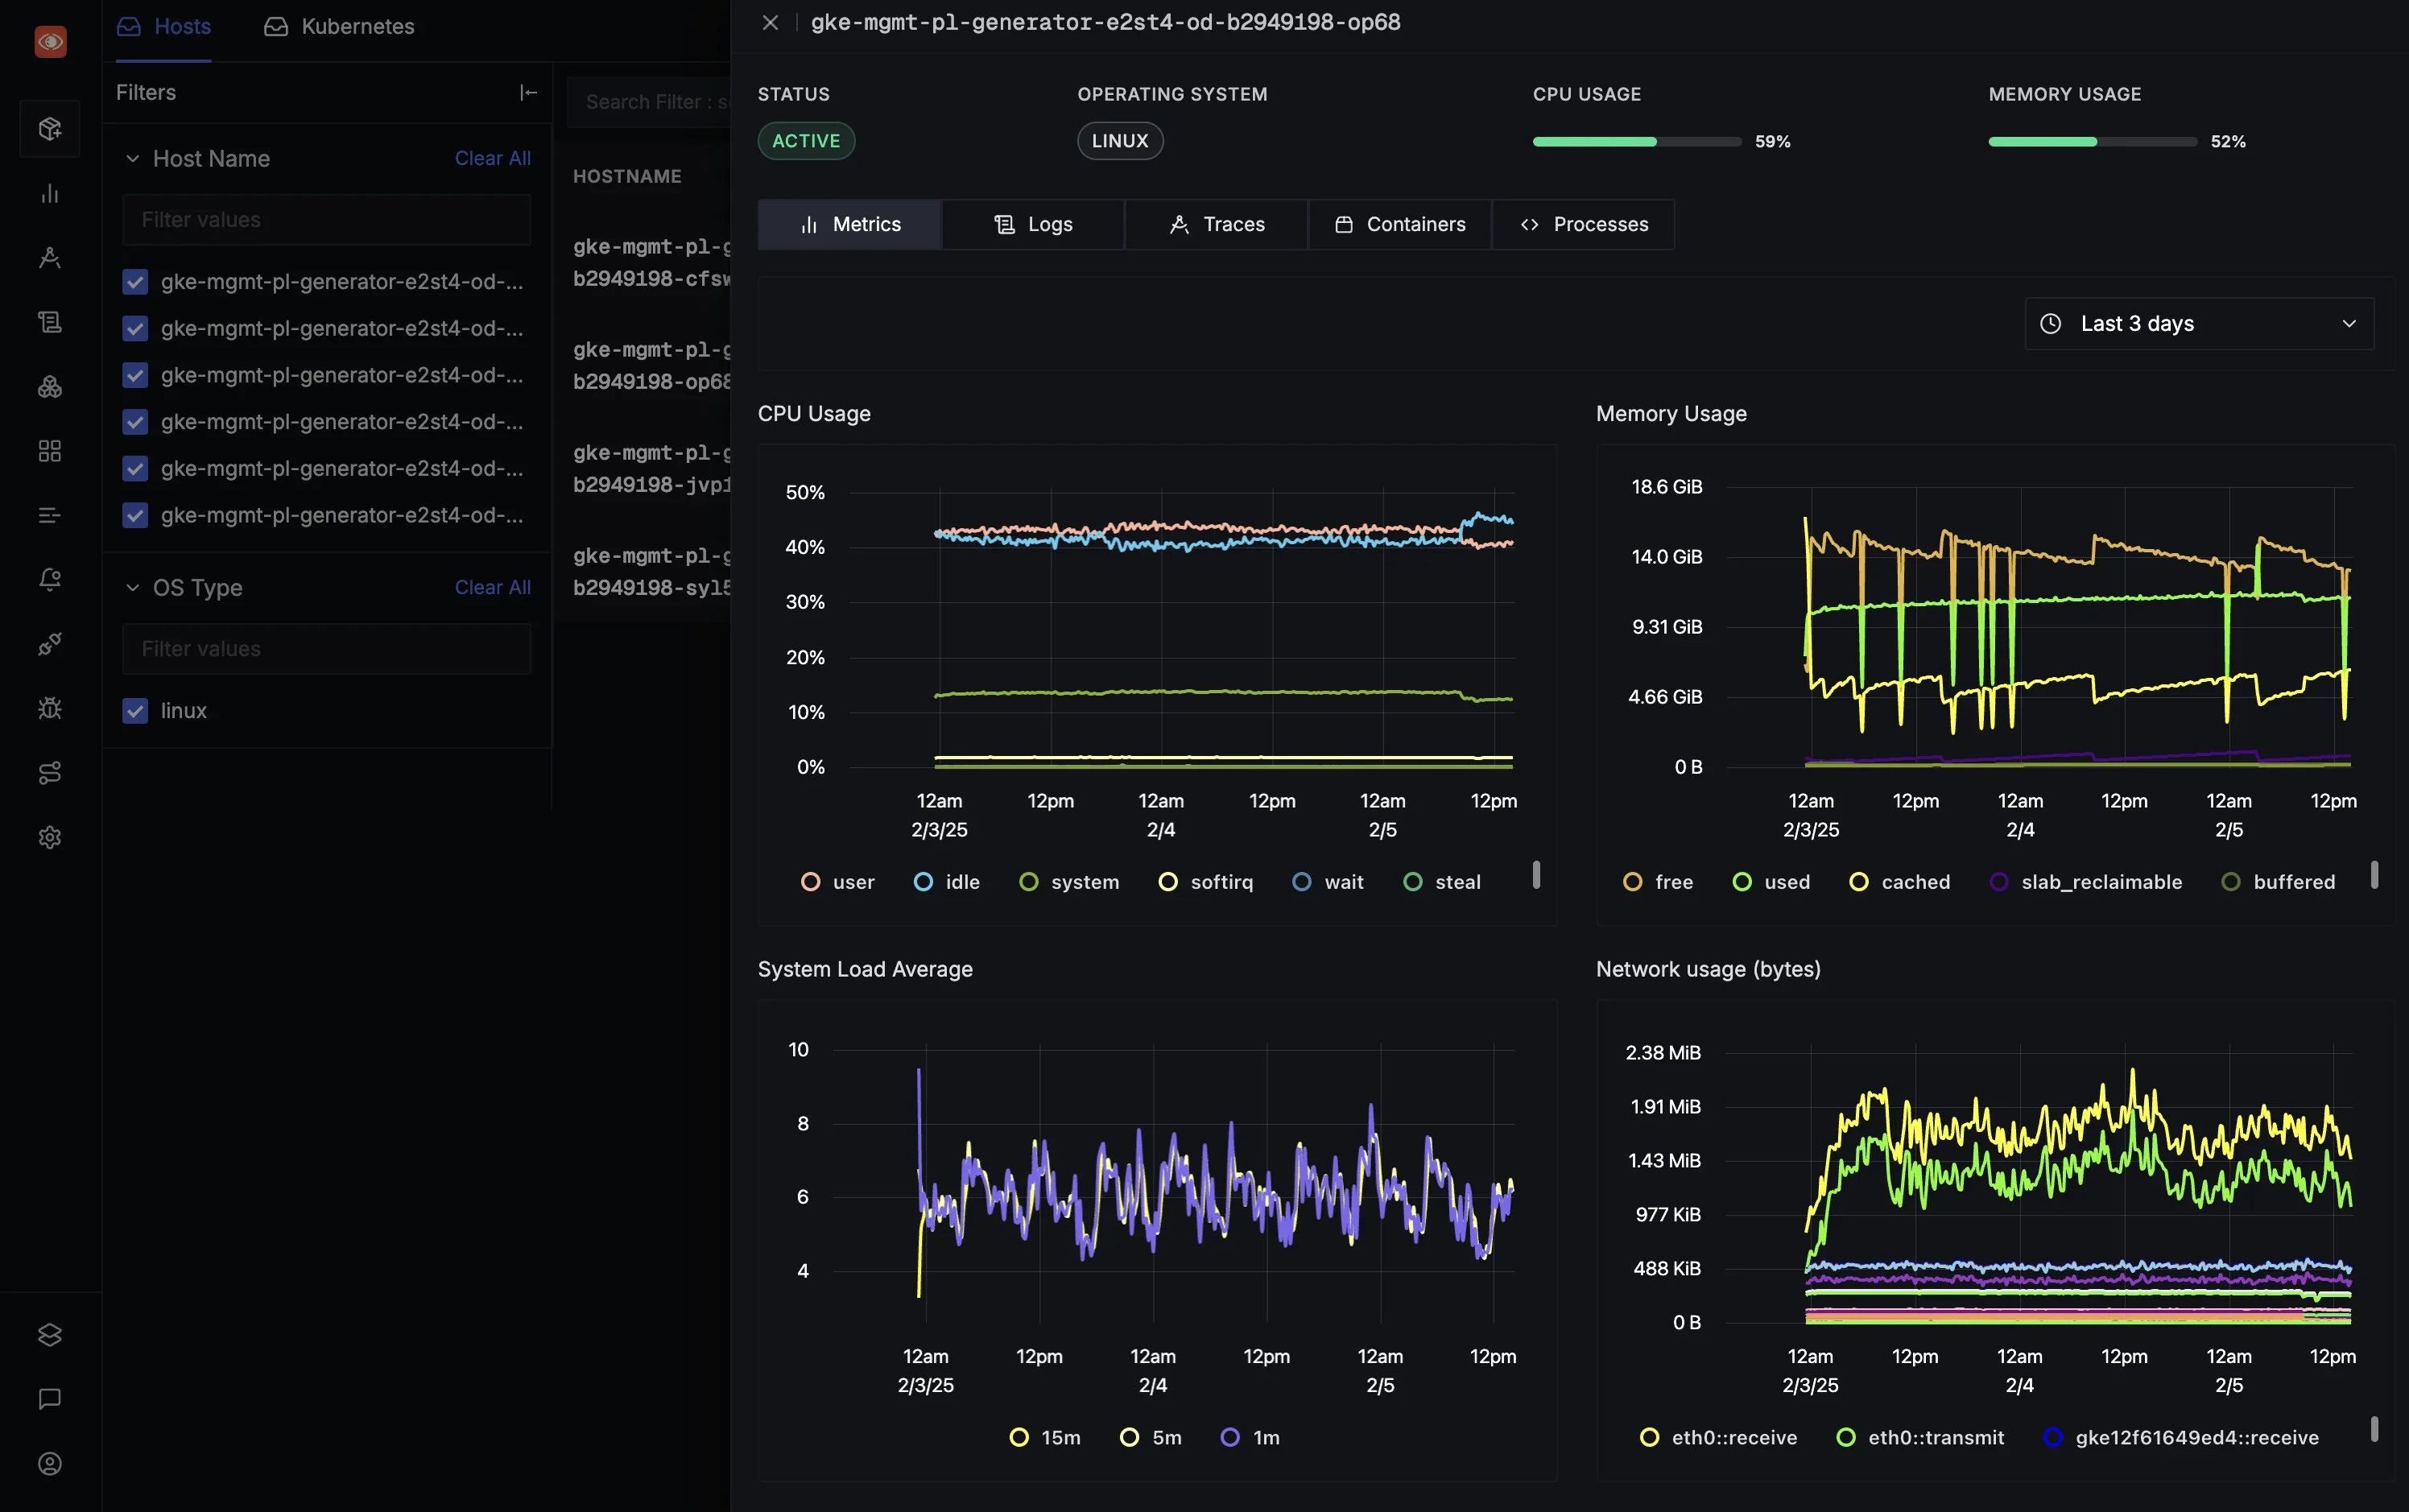The width and height of the screenshot is (2409, 1512).
Task: Select the plug integrations icon in sidebar
Action: (50, 643)
